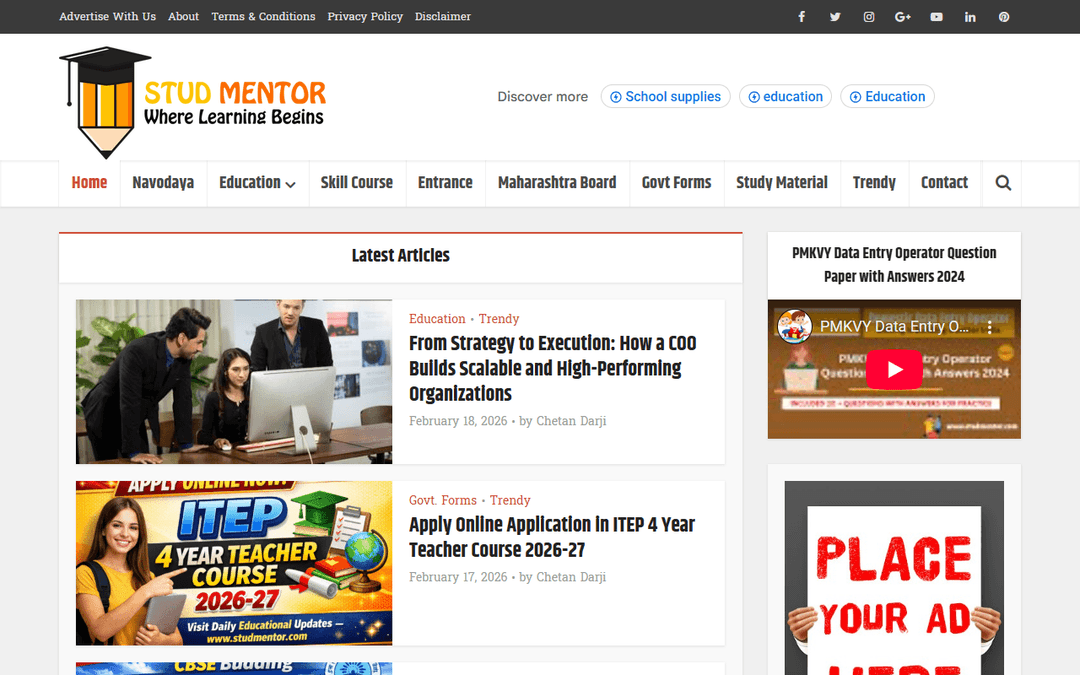The width and height of the screenshot is (1080, 675).
Task: Click the February 18, 2026 date text
Action: point(458,421)
